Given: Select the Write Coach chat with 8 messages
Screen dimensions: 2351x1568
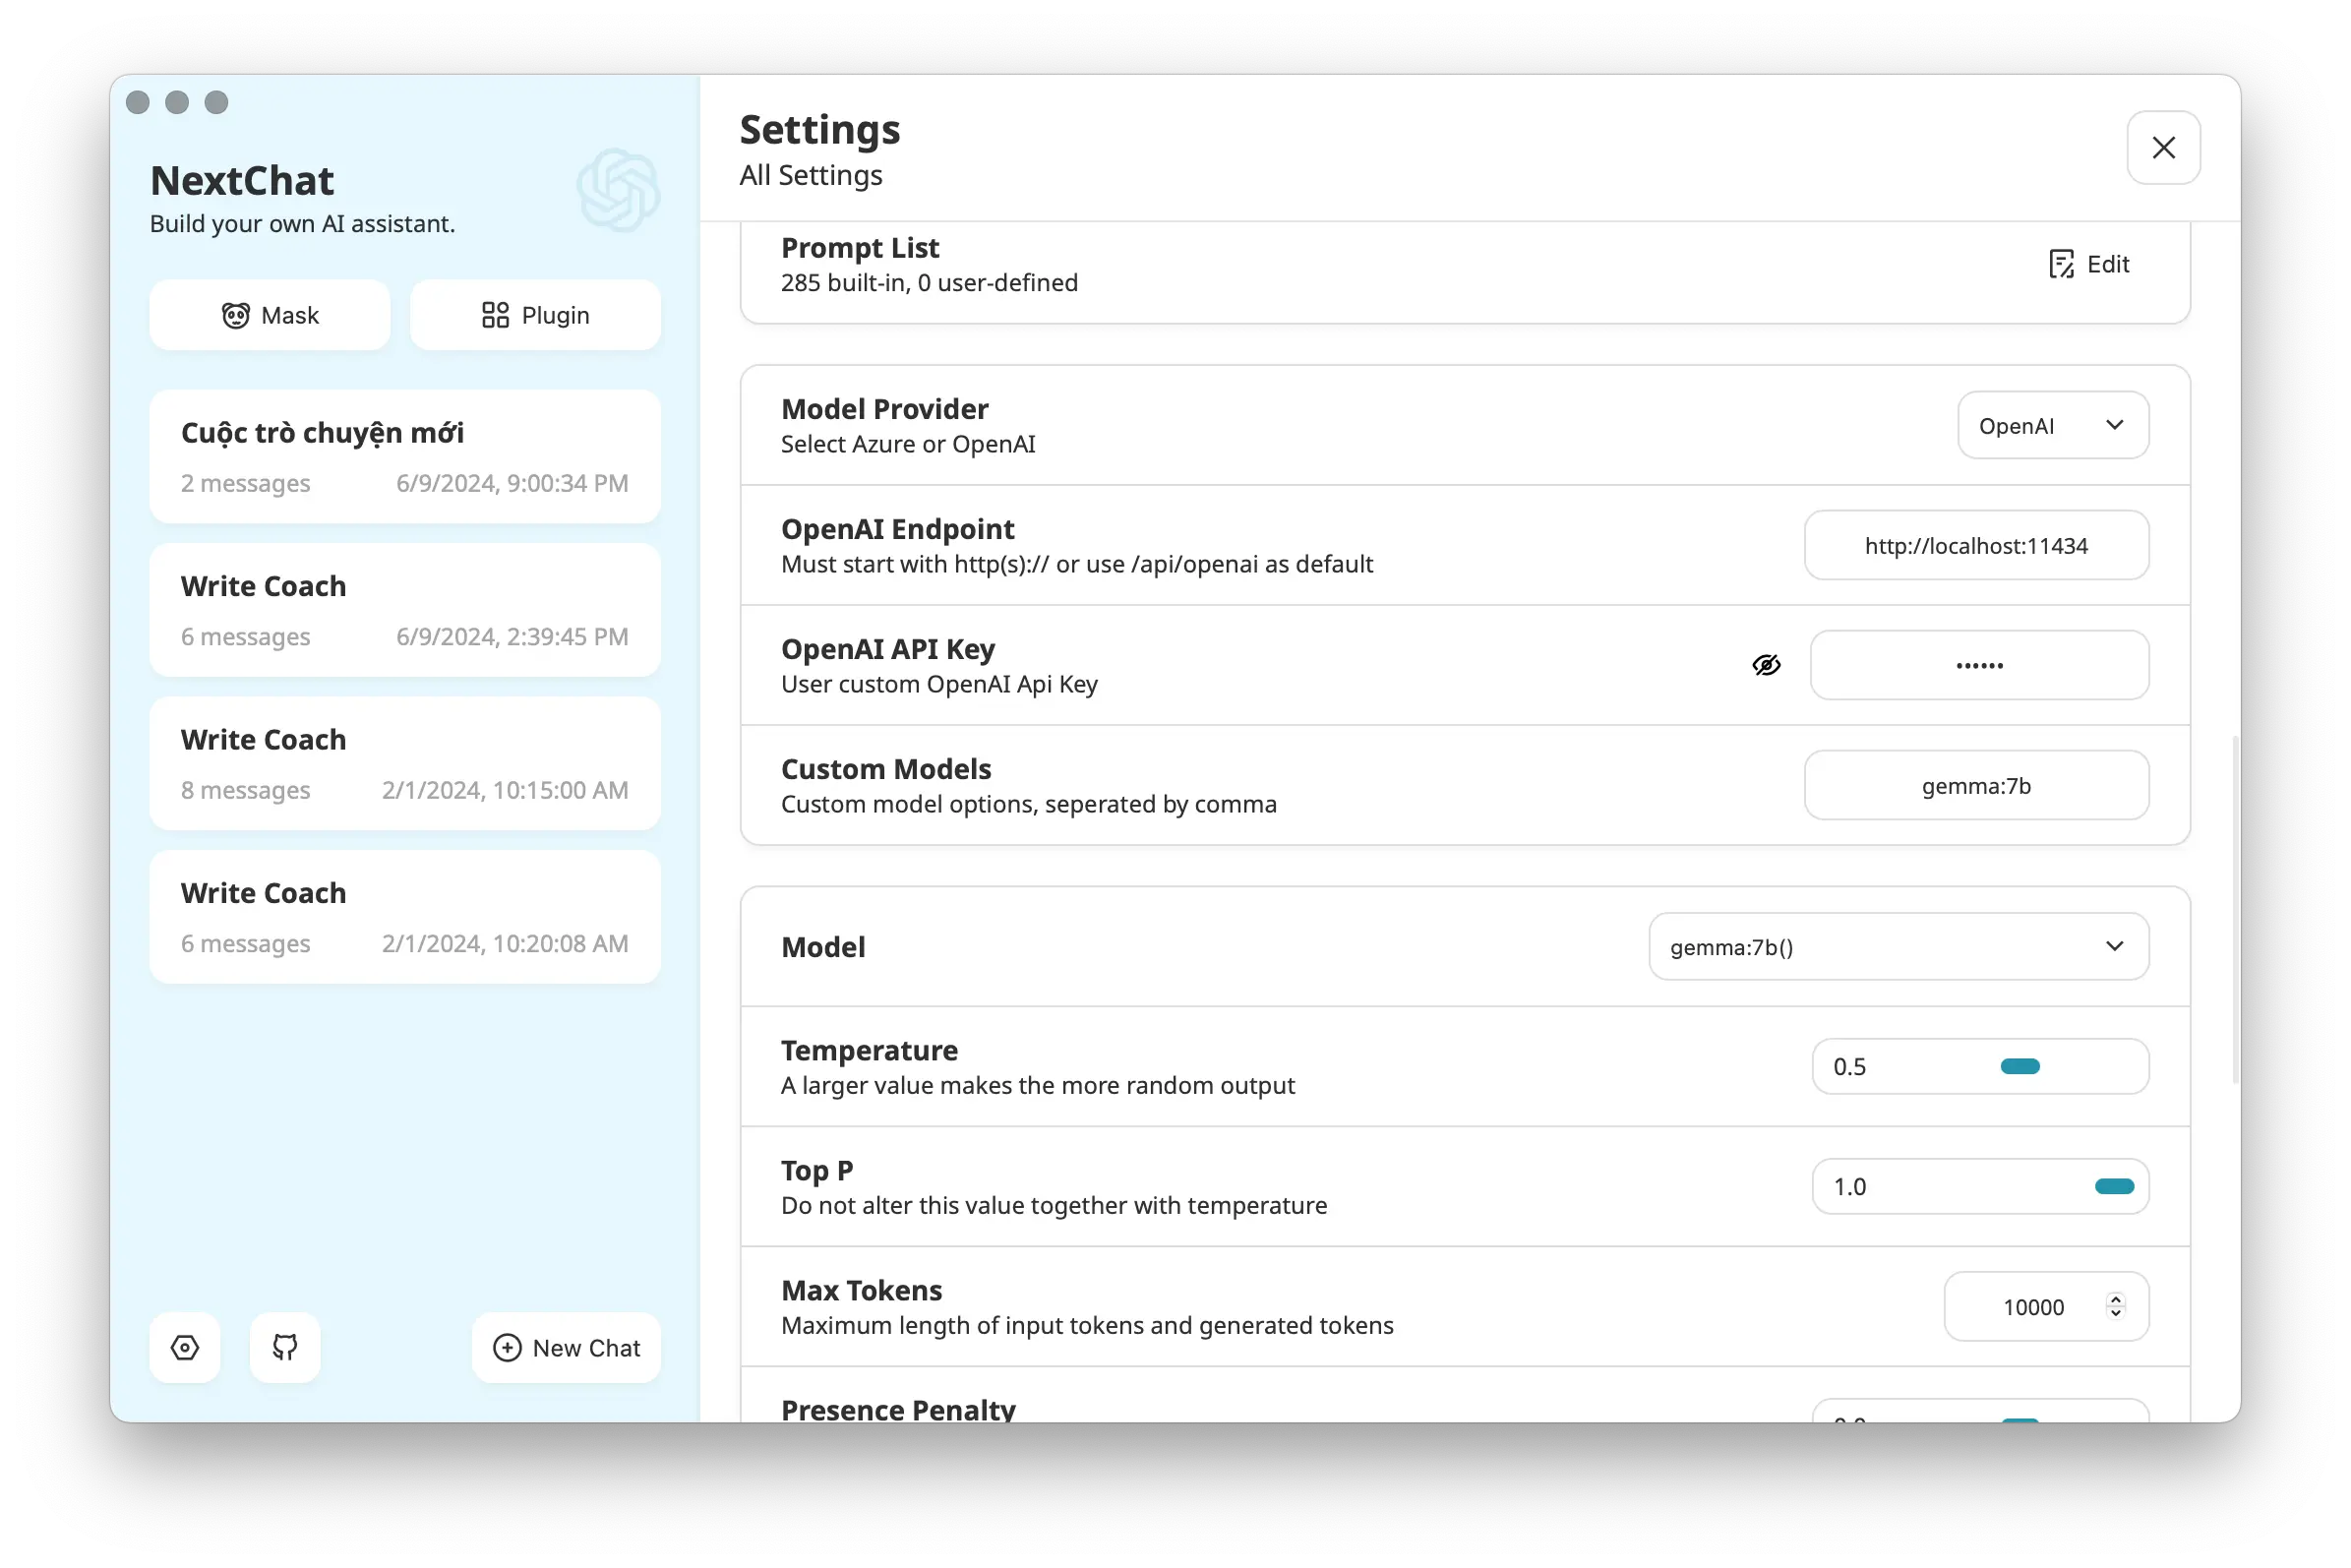Looking at the screenshot, I should (405, 764).
